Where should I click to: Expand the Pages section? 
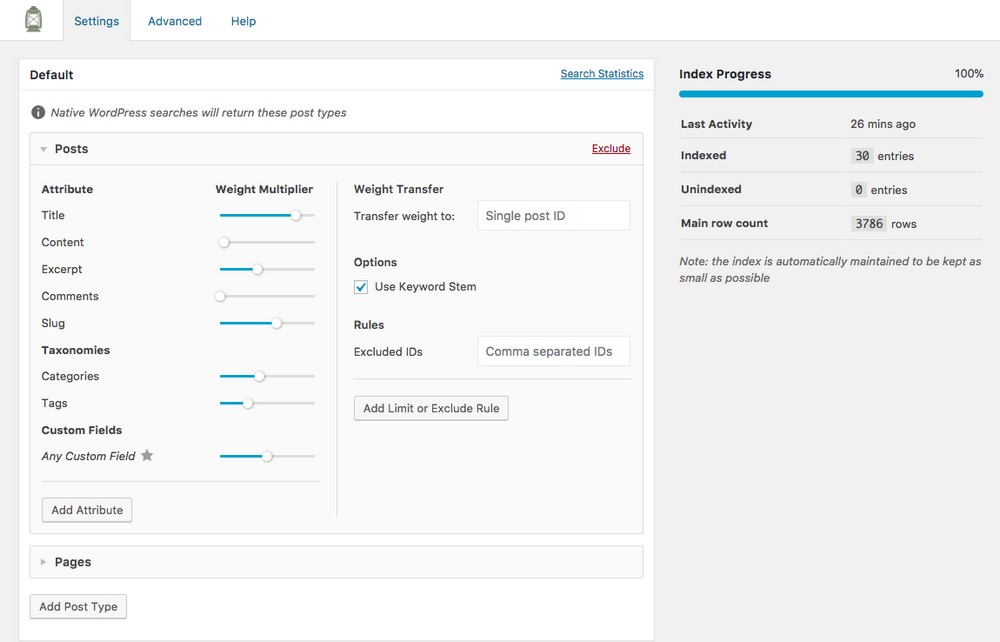click(44, 562)
